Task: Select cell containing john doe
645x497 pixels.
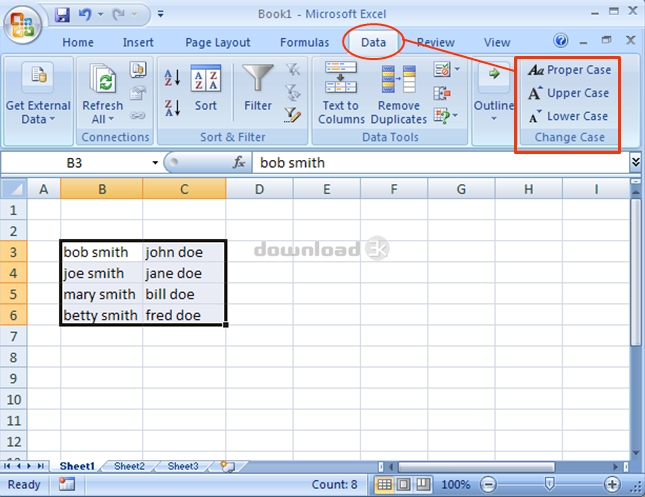Action: tap(184, 252)
